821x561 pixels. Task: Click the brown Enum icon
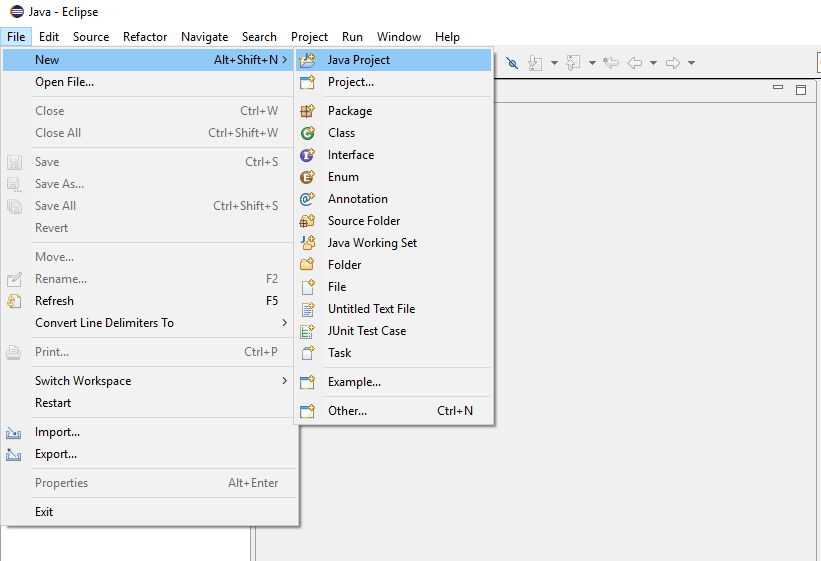coord(307,177)
